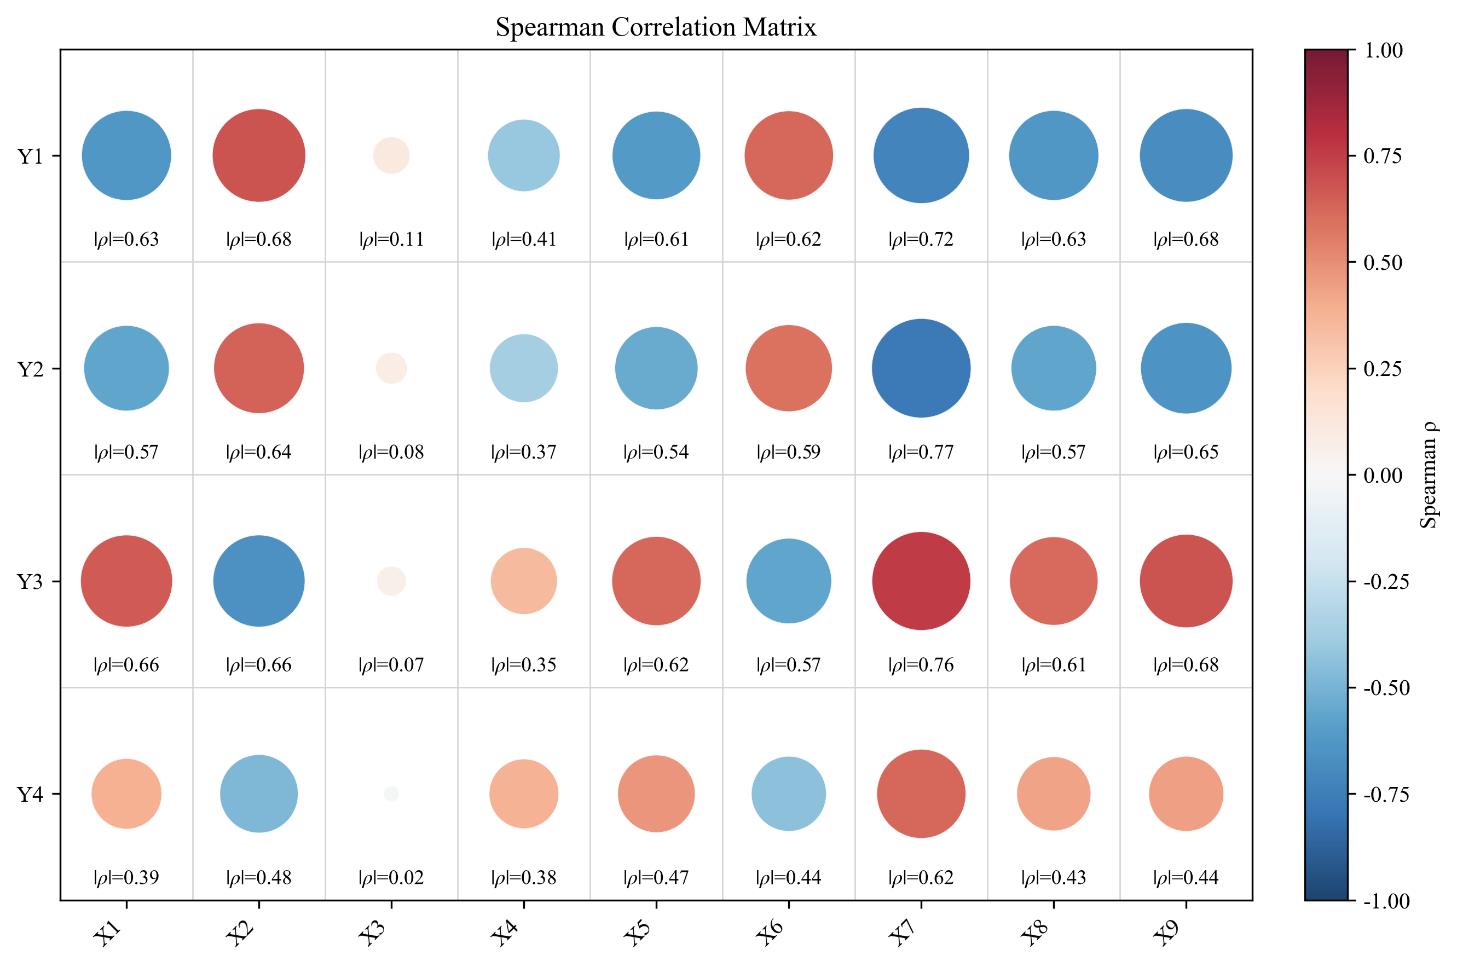Click the Y1 and X1 blue correlation circle

coord(126,156)
